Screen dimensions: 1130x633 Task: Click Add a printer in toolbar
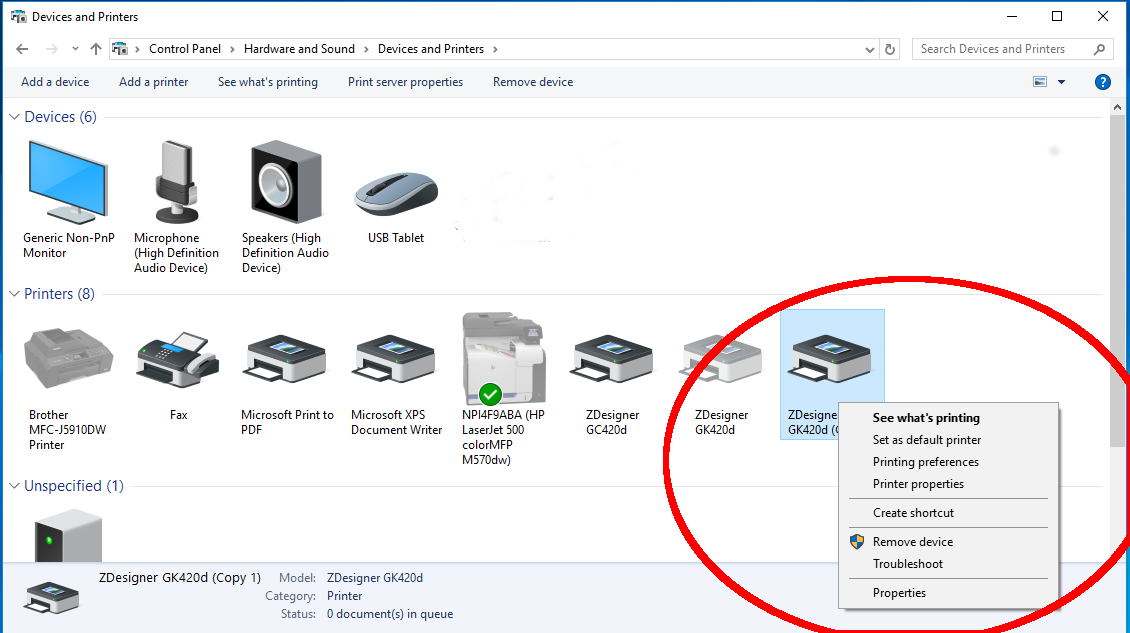tap(154, 82)
